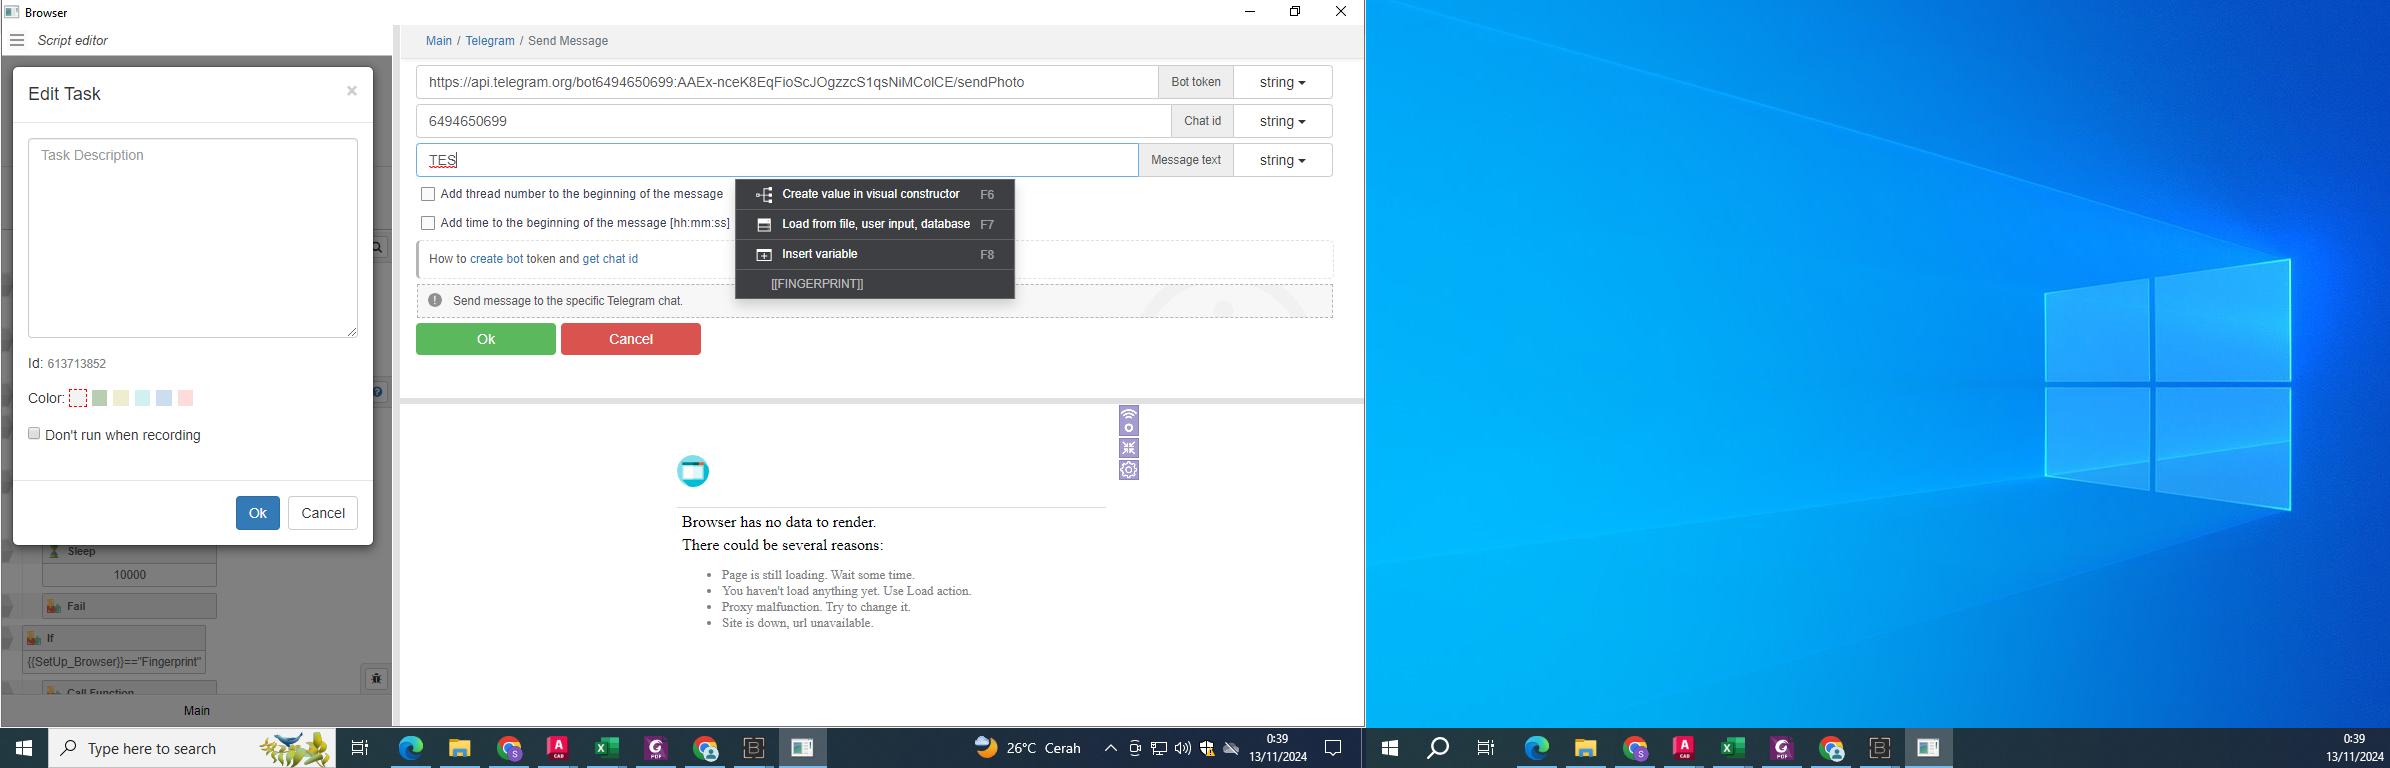The height and width of the screenshot is (768, 2390).
Task: Expand the Bot token string type dropdown
Action: (x=1282, y=82)
